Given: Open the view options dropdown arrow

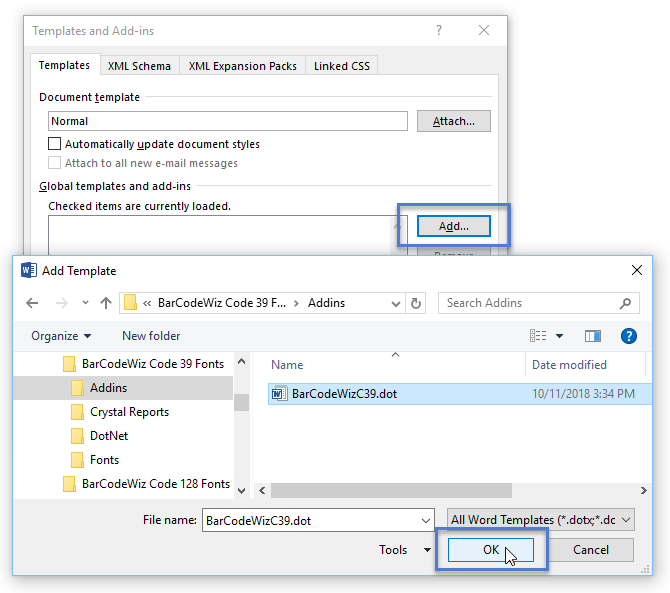Looking at the screenshot, I should tap(559, 336).
